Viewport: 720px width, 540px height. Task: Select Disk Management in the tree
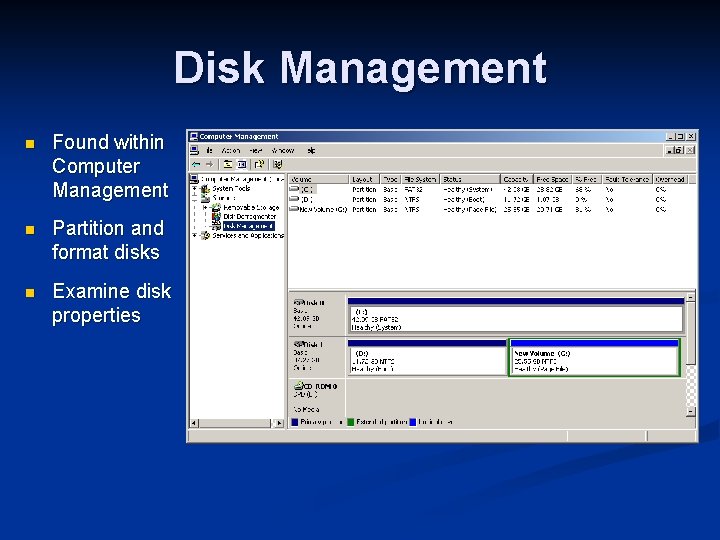(x=248, y=226)
